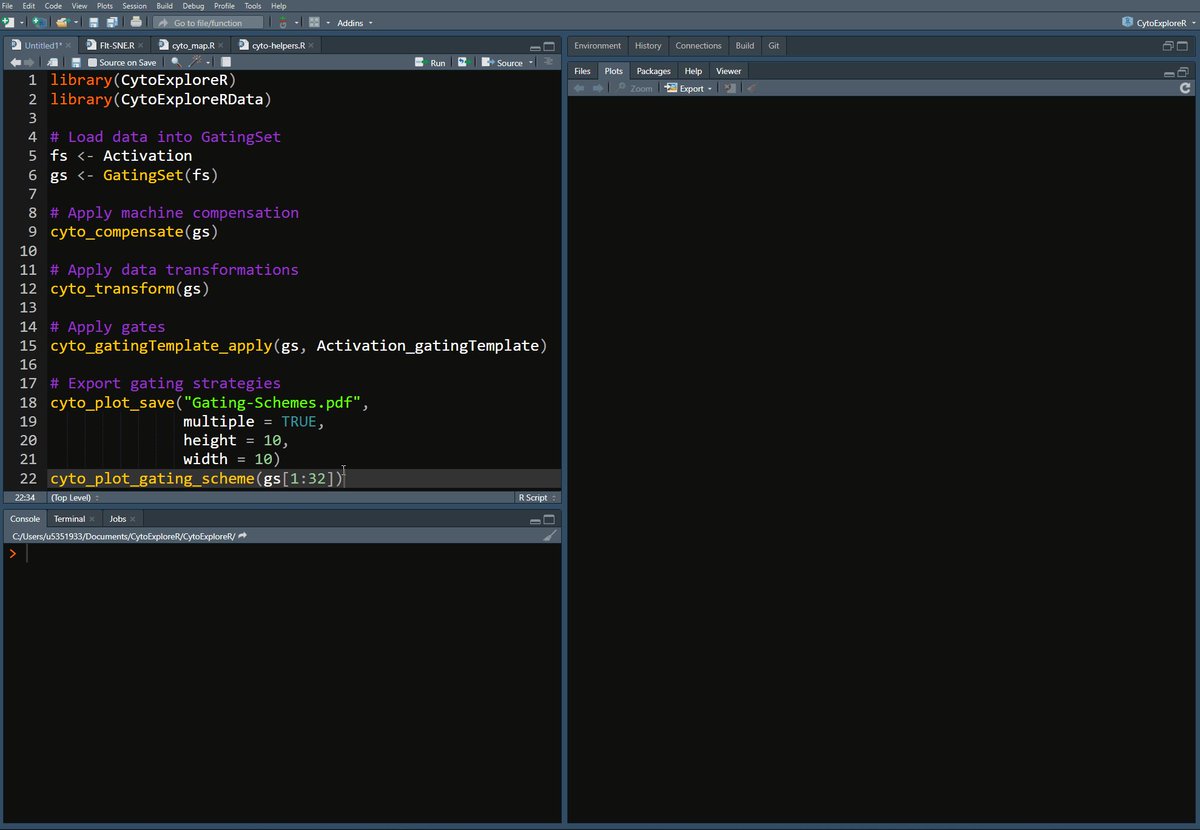
Task: Click the Zoom plot button
Action: tap(634, 88)
